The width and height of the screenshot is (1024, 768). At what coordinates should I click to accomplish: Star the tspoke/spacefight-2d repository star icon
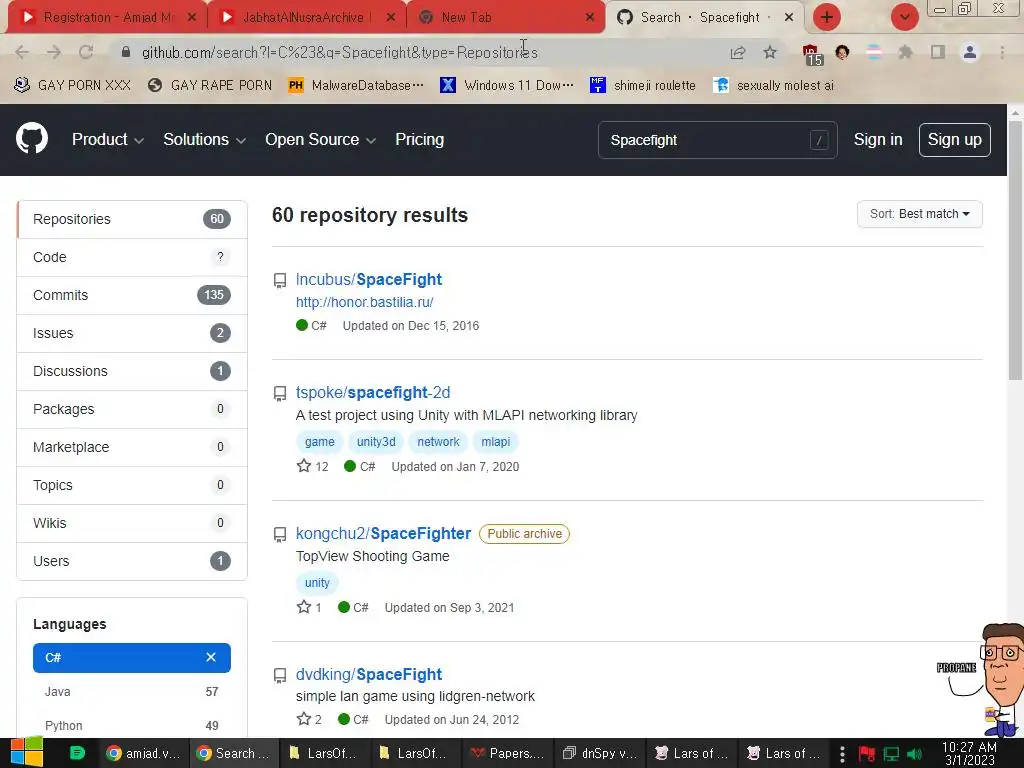[x=304, y=466]
